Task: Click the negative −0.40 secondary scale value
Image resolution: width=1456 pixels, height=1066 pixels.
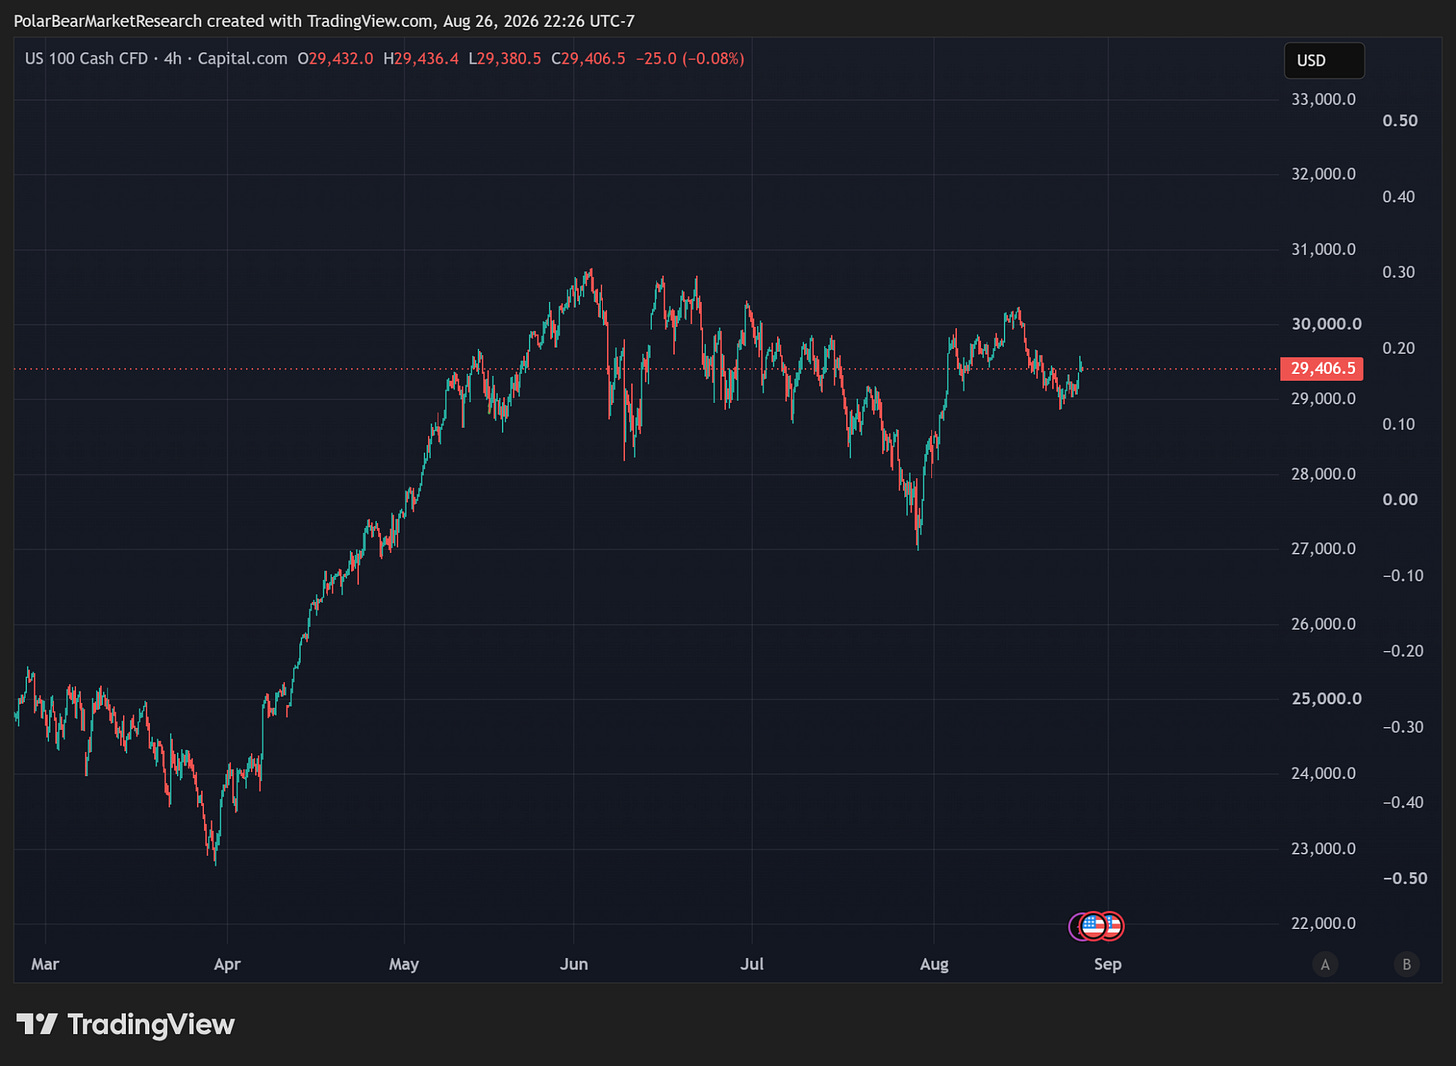Action: 1403,803
